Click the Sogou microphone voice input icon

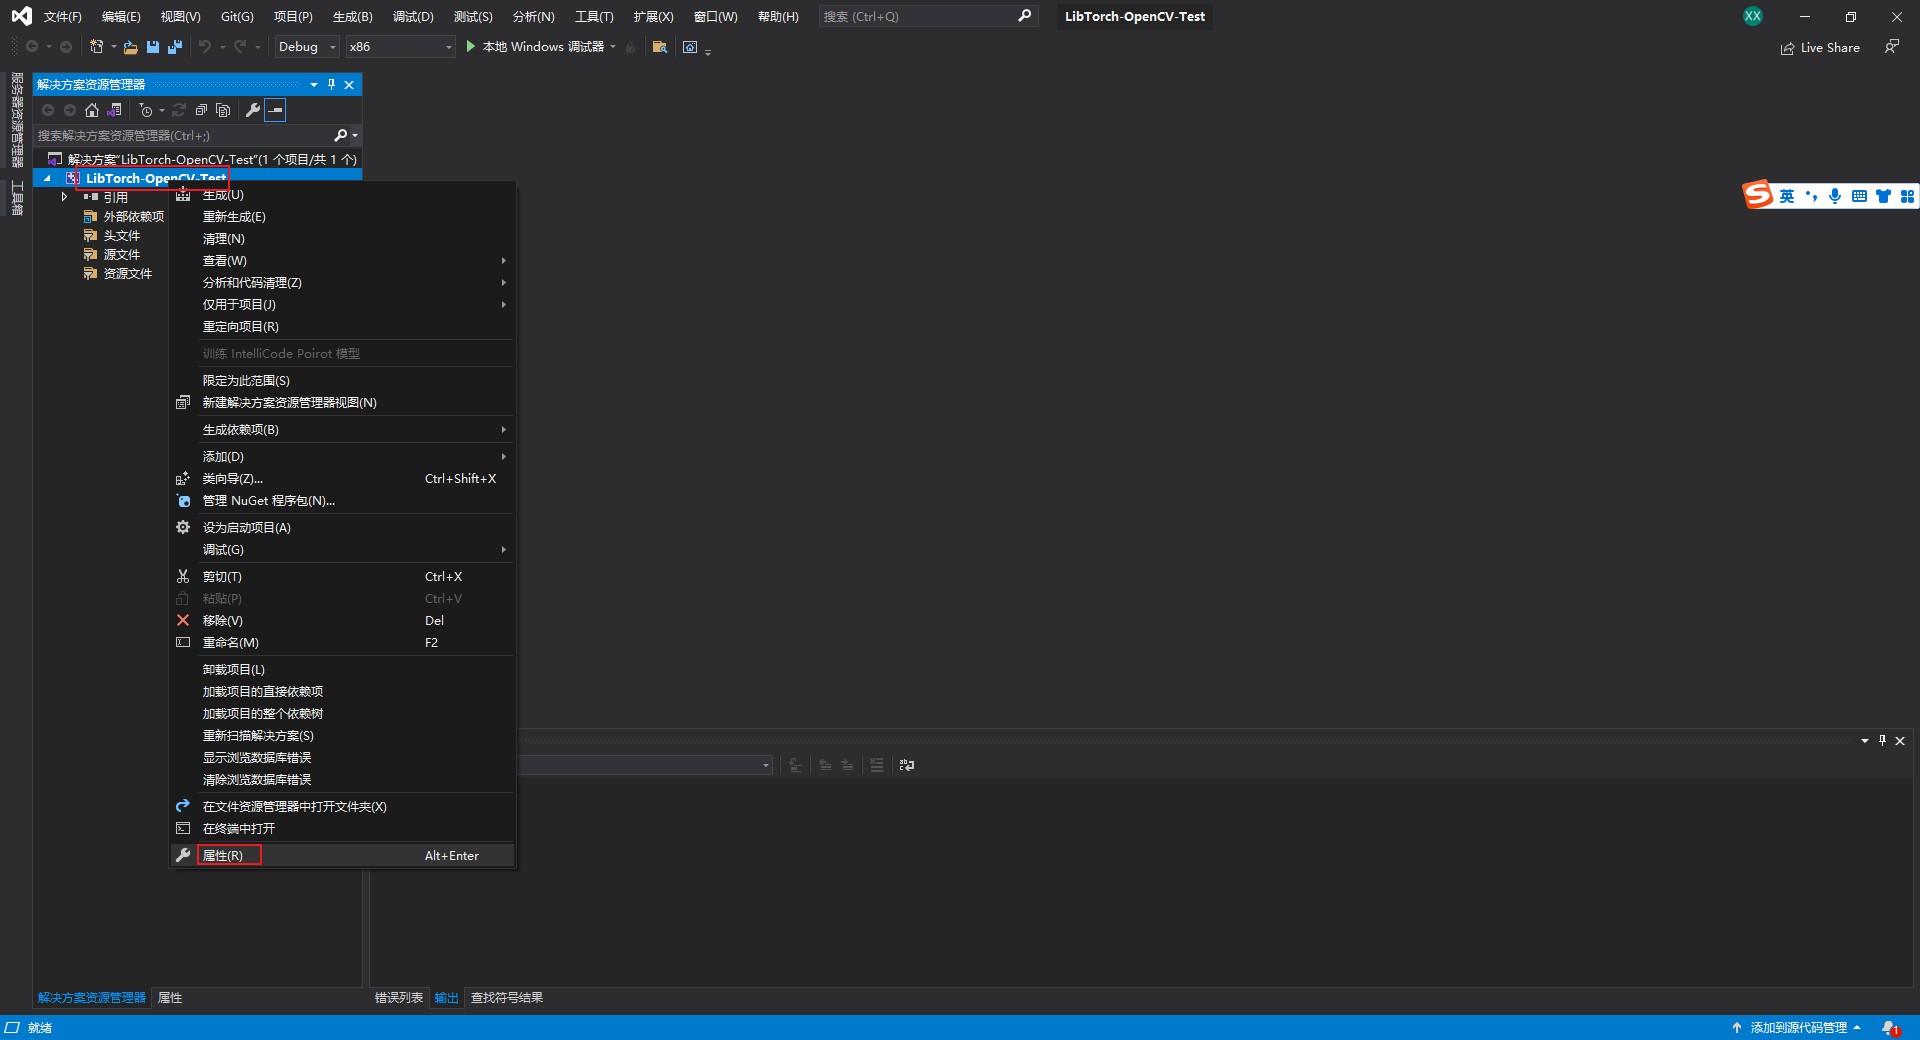(1835, 196)
